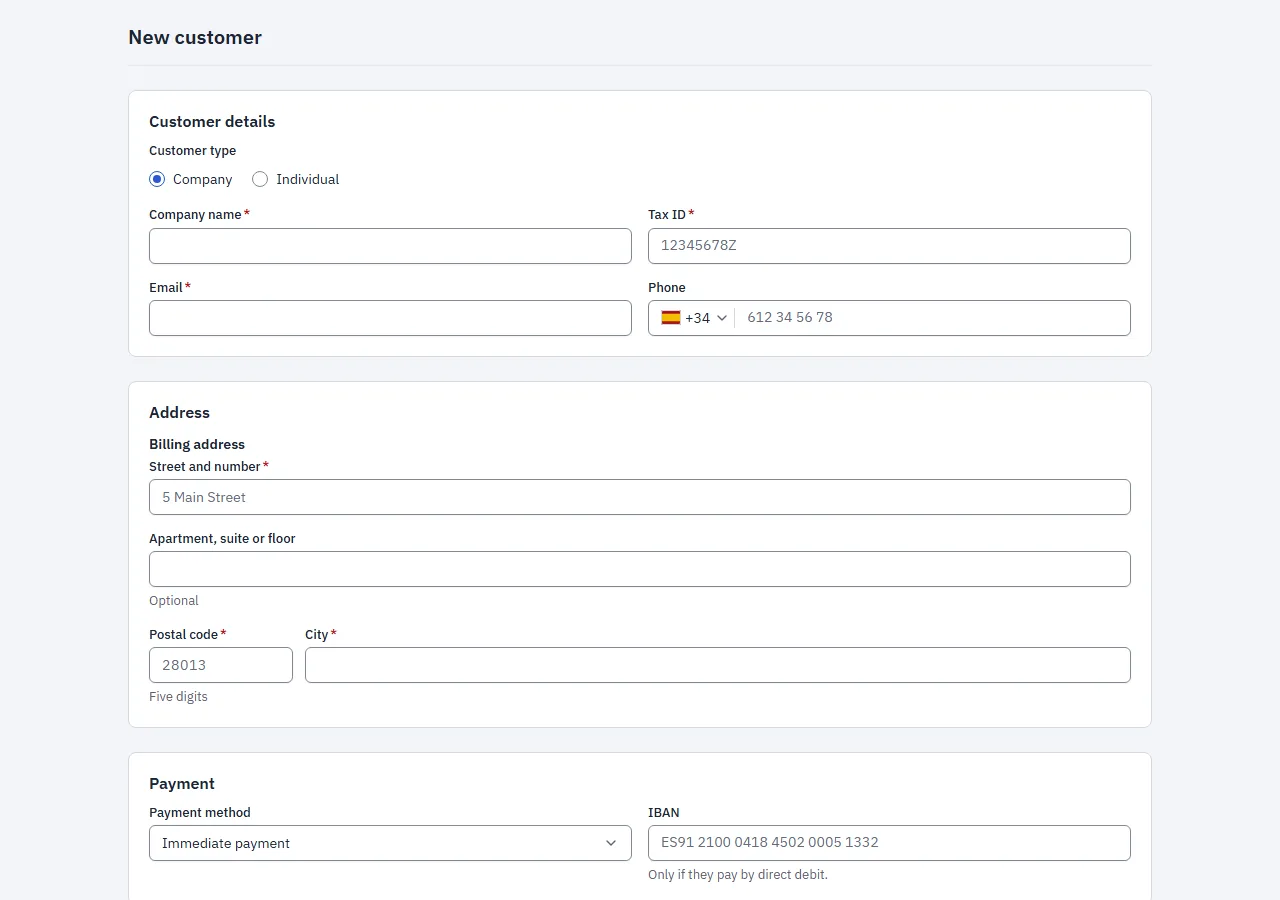Image resolution: width=1280 pixels, height=900 pixels.
Task: Click the Company name input field
Action: (390, 246)
